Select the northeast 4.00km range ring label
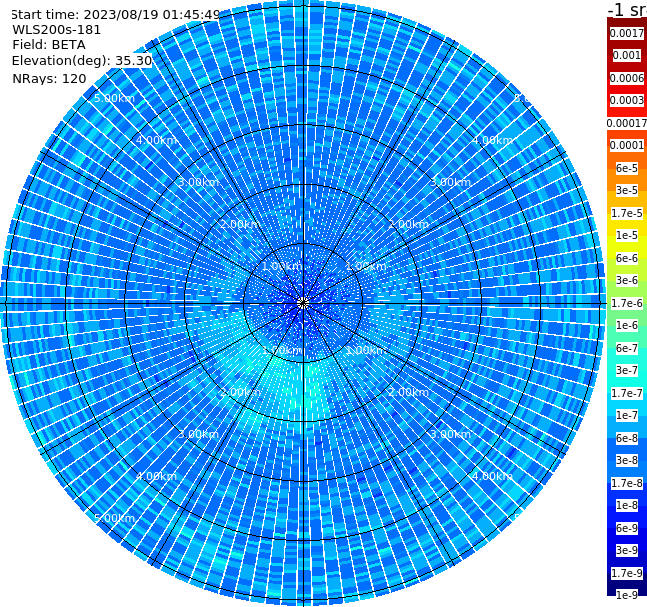 pos(492,140)
